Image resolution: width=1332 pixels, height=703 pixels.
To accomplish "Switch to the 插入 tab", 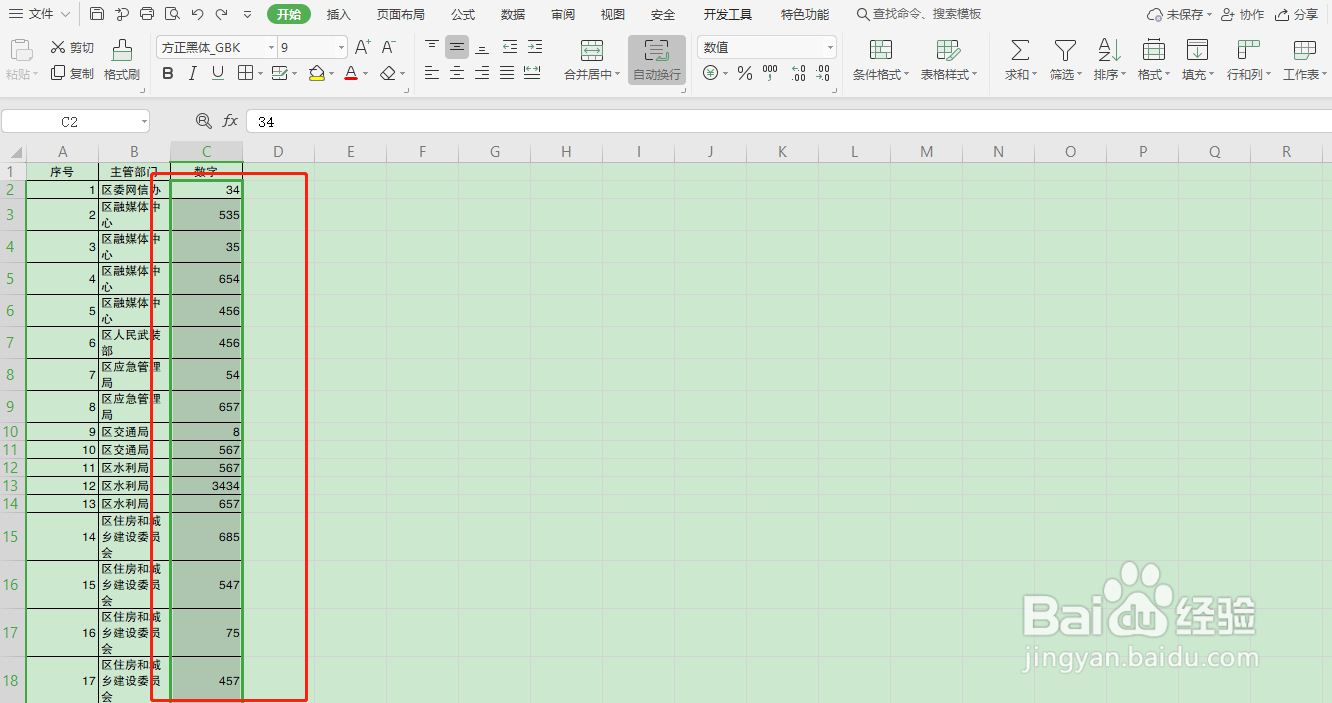I will click(x=339, y=14).
